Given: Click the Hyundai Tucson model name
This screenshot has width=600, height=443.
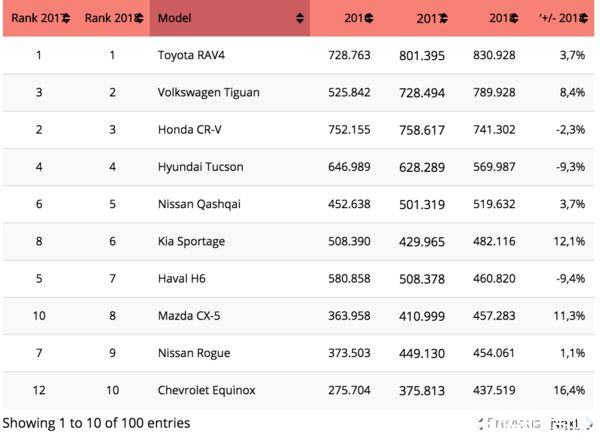Looking at the screenshot, I should pos(200,167).
